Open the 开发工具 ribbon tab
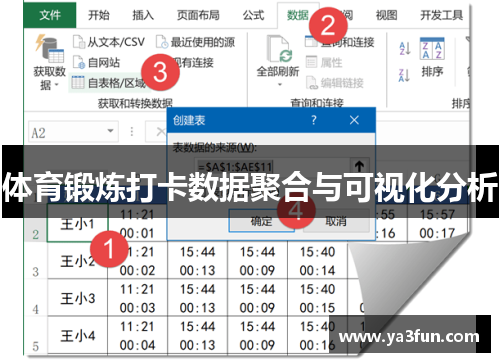The height and width of the screenshot is (362, 500). [x=441, y=15]
